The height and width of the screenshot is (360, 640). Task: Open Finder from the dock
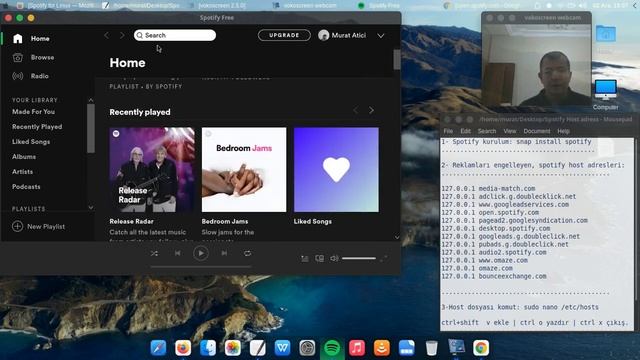[x=208, y=348]
